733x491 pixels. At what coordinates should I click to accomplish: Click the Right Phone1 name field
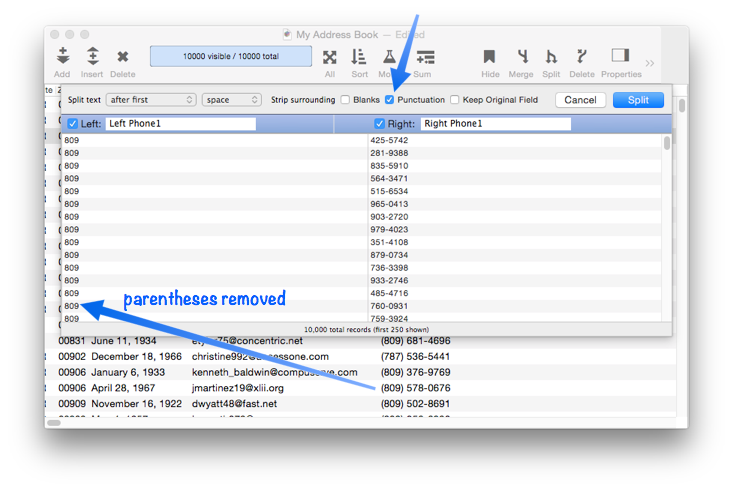coord(494,124)
